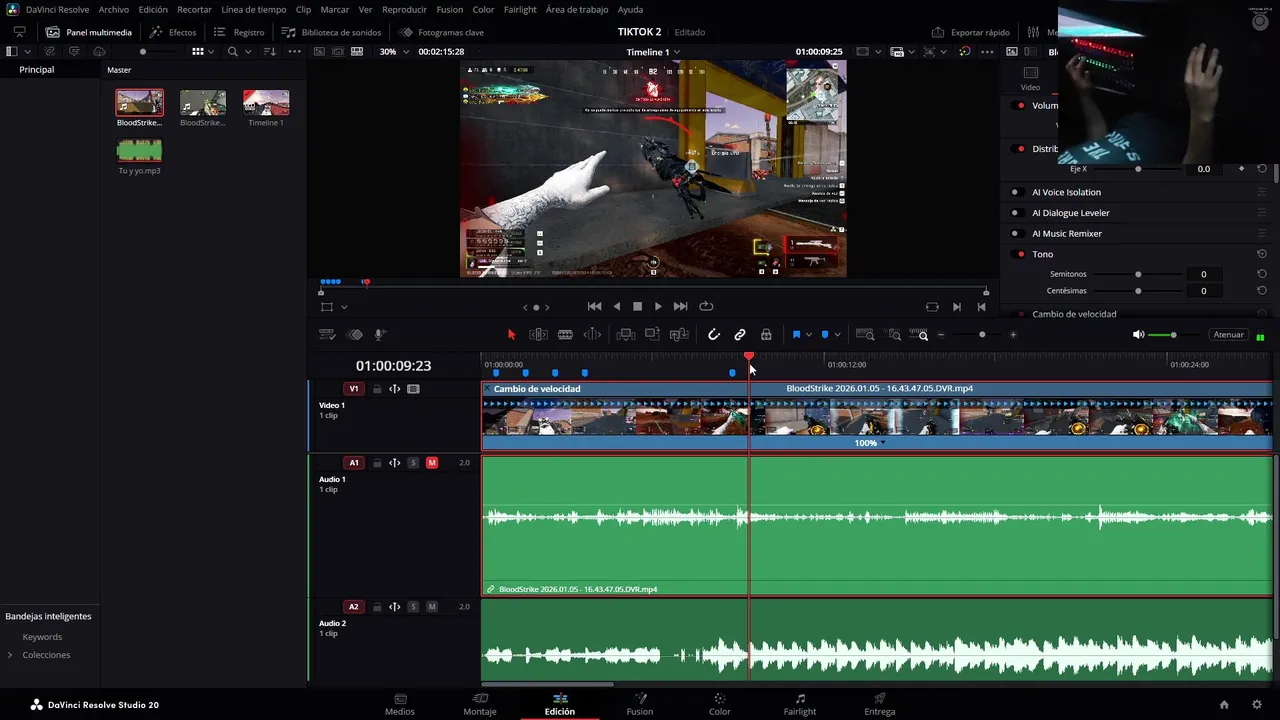Choose the Blade edit tool
The image size is (1280, 720).
565,335
